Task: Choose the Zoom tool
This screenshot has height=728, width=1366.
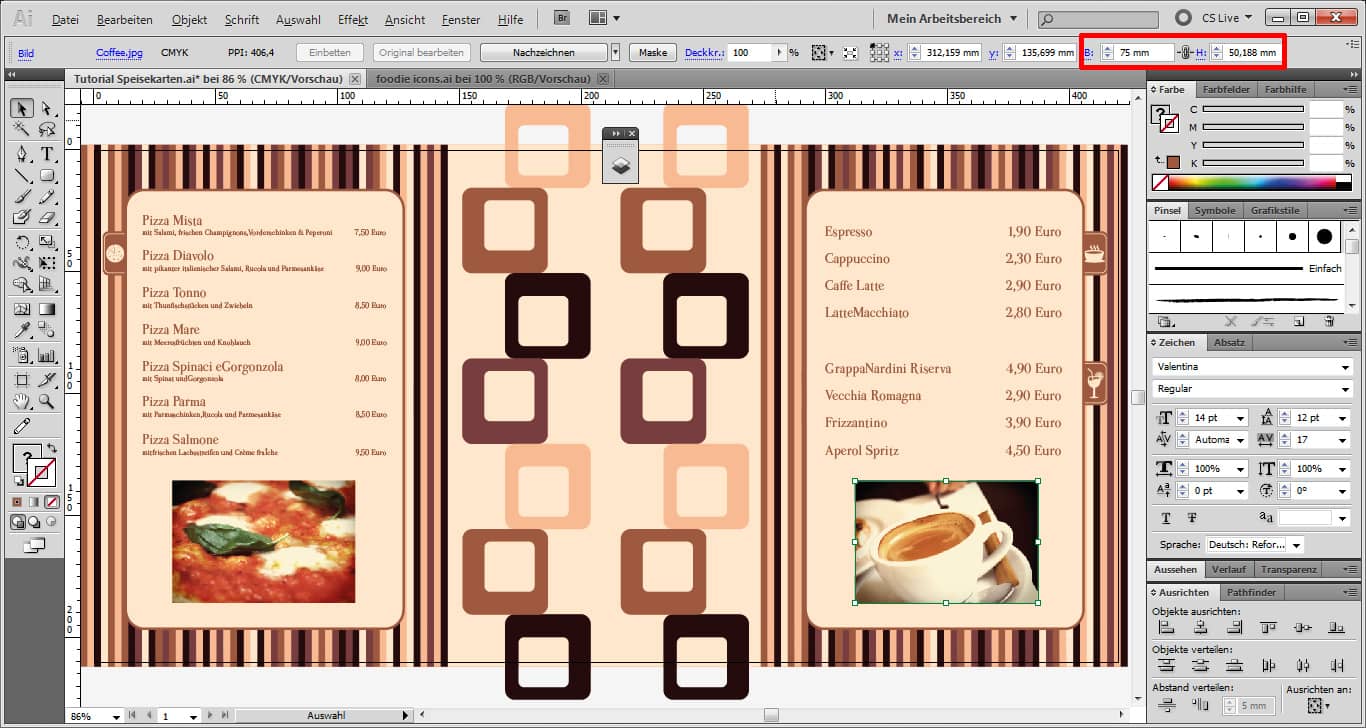Action: coord(46,402)
